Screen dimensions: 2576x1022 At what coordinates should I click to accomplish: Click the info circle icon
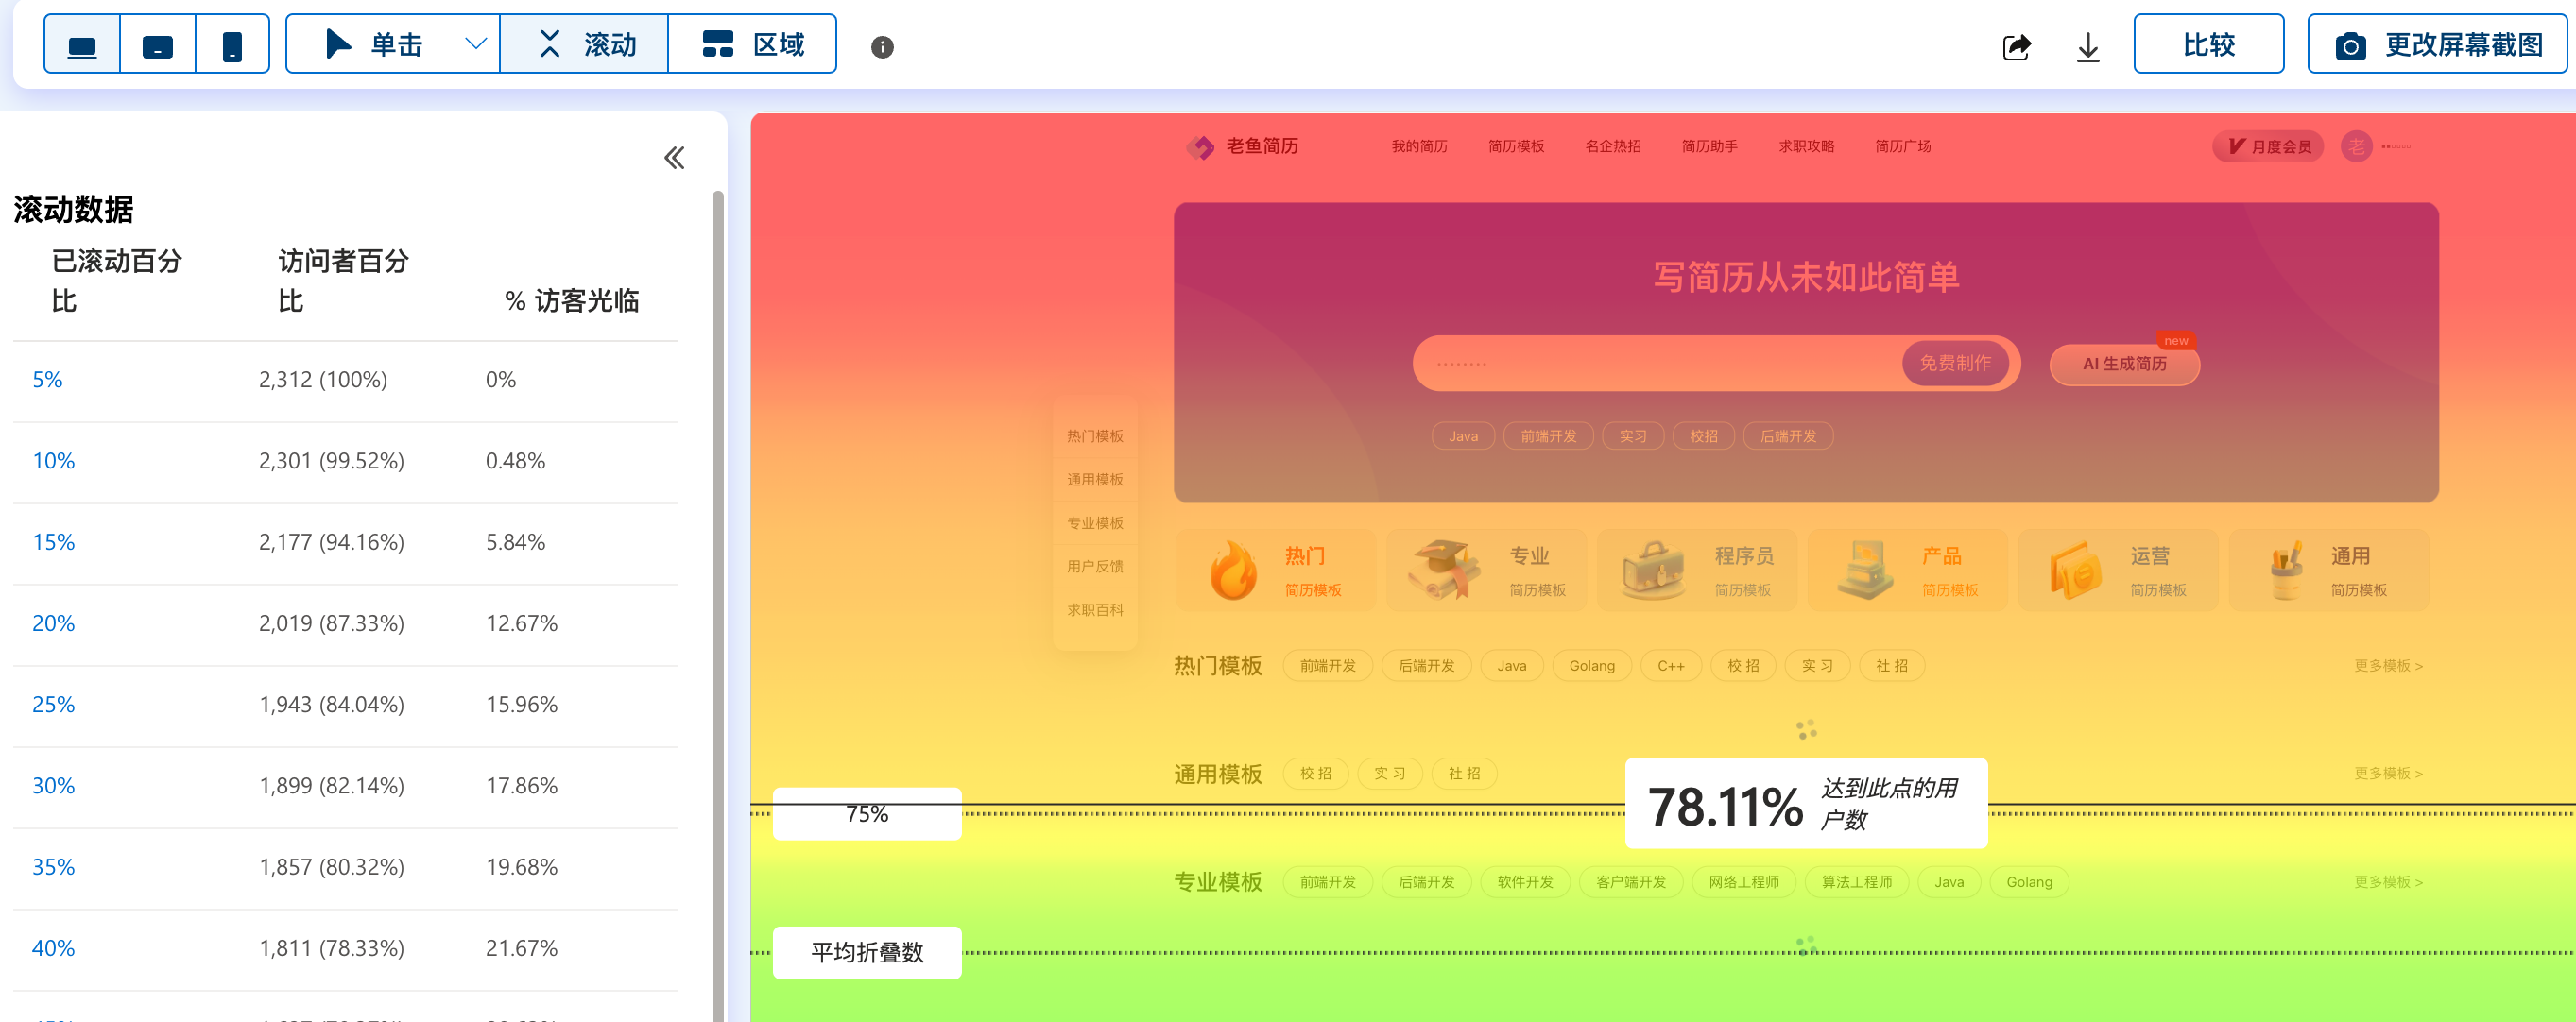pyautogui.click(x=881, y=47)
